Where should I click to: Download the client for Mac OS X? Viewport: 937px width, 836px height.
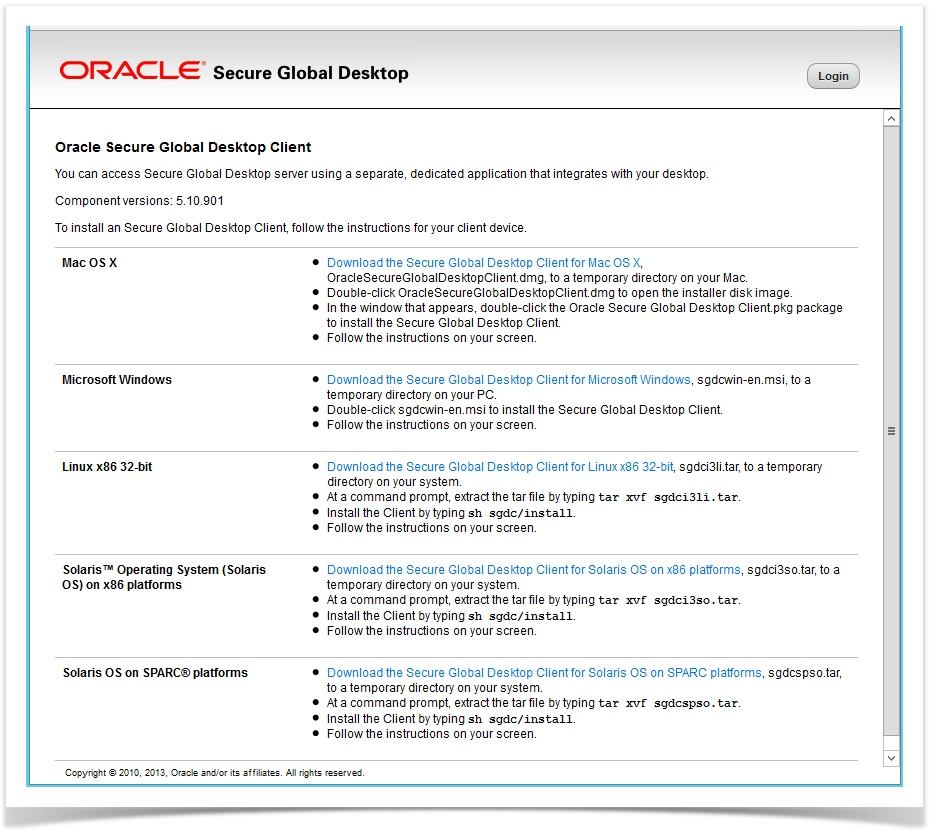[483, 263]
